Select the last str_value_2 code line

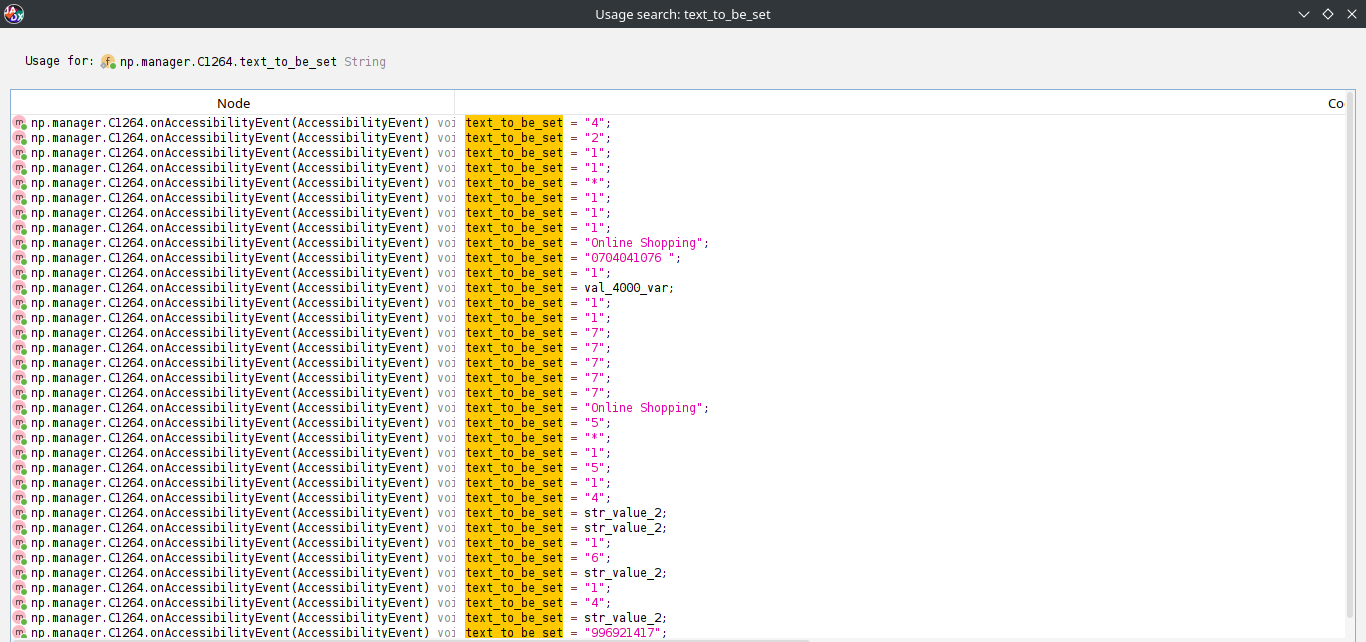click(x=566, y=618)
